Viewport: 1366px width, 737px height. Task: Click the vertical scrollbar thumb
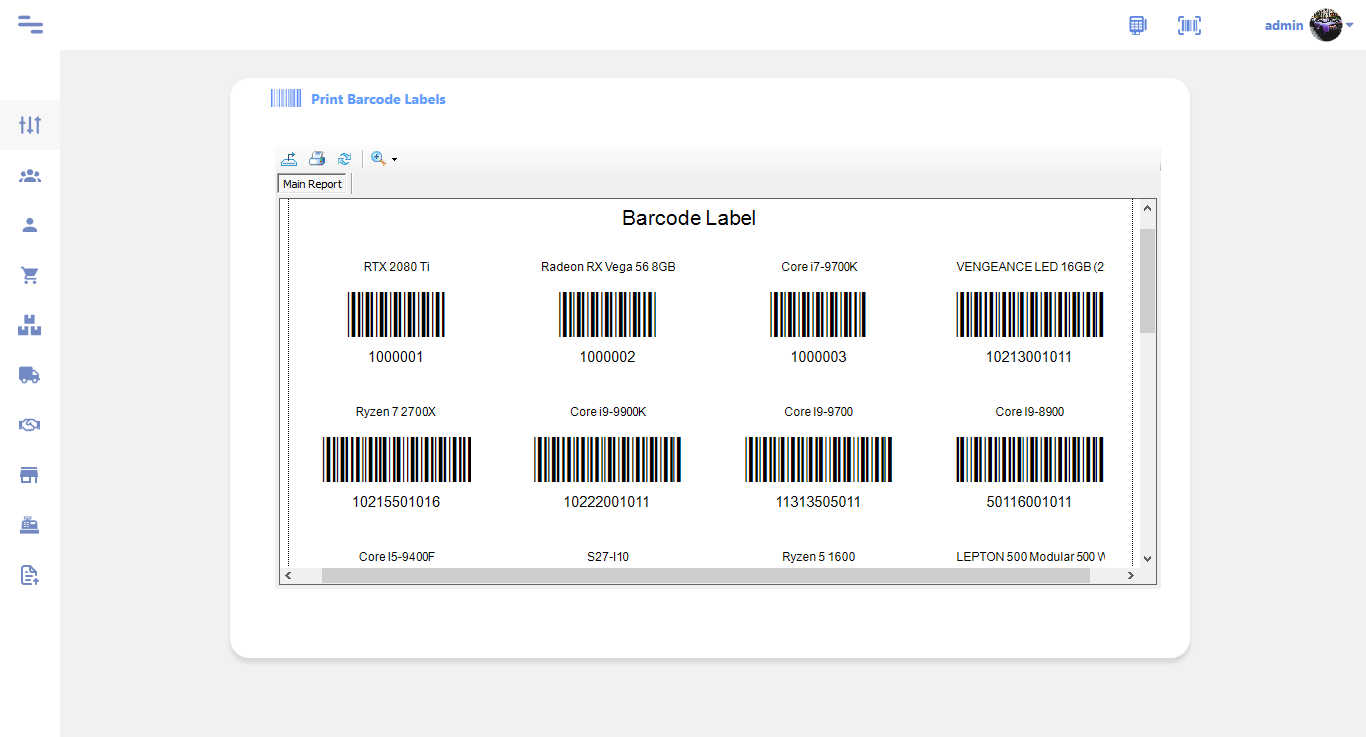pyautogui.click(x=1148, y=280)
